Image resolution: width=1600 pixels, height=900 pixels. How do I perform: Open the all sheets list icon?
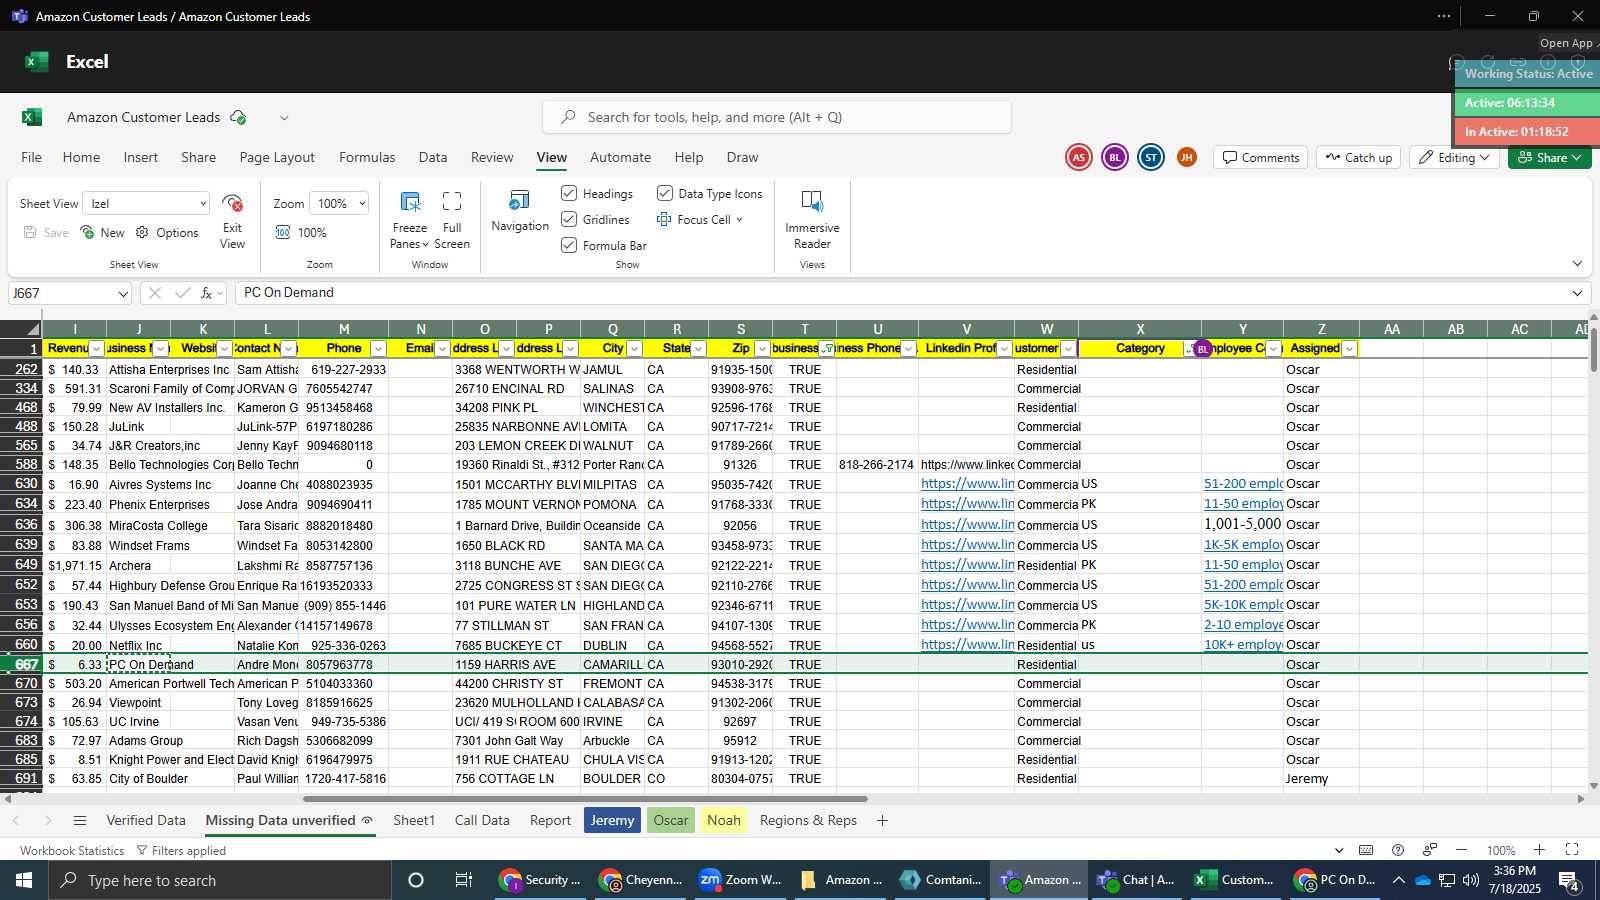pyautogui.click(x=80, y=821)
